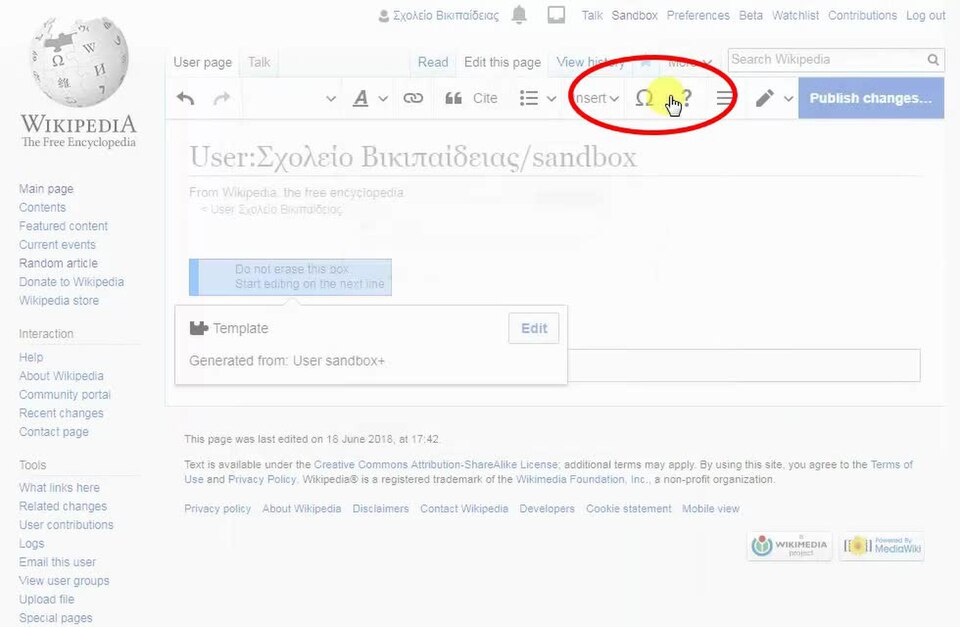Click the bulleted list icon

click(x=529, y=98)
